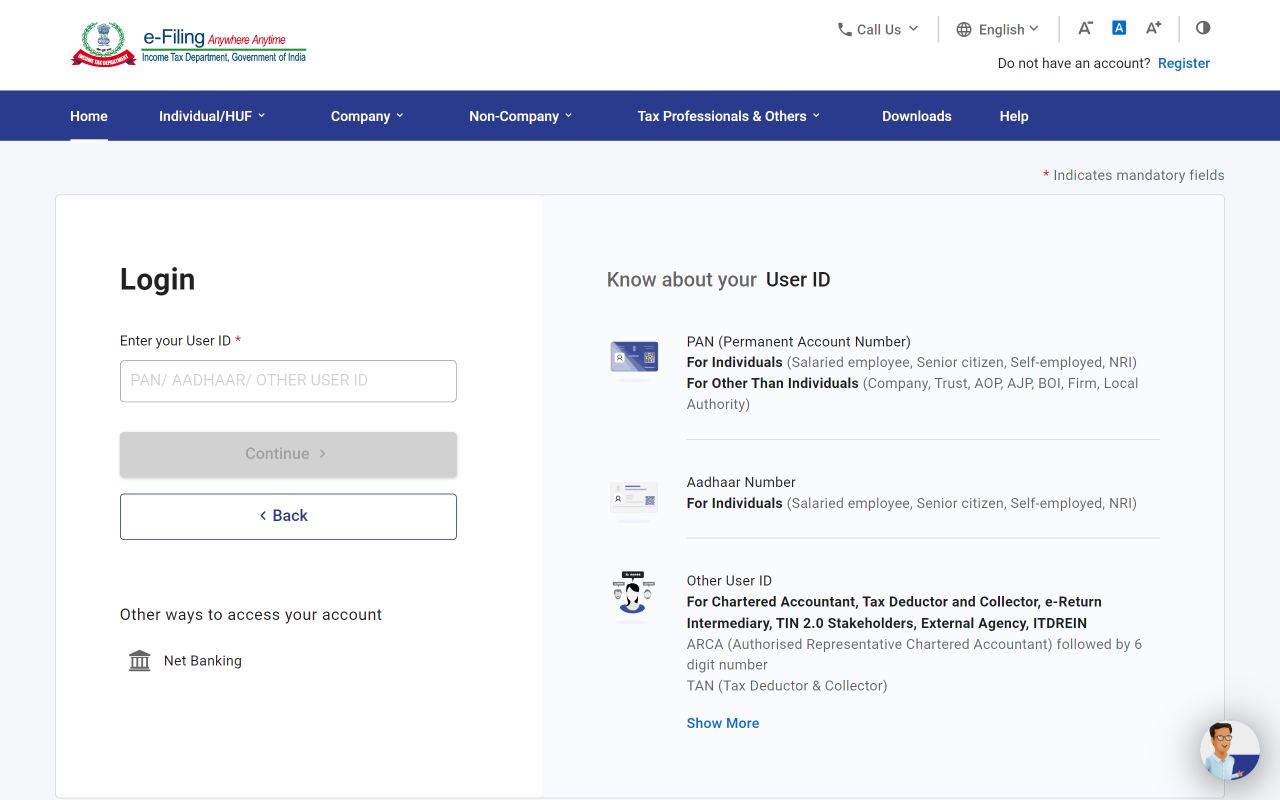Click 'TAN (Tax Deductor & Collector)' text

click(787, 686)
